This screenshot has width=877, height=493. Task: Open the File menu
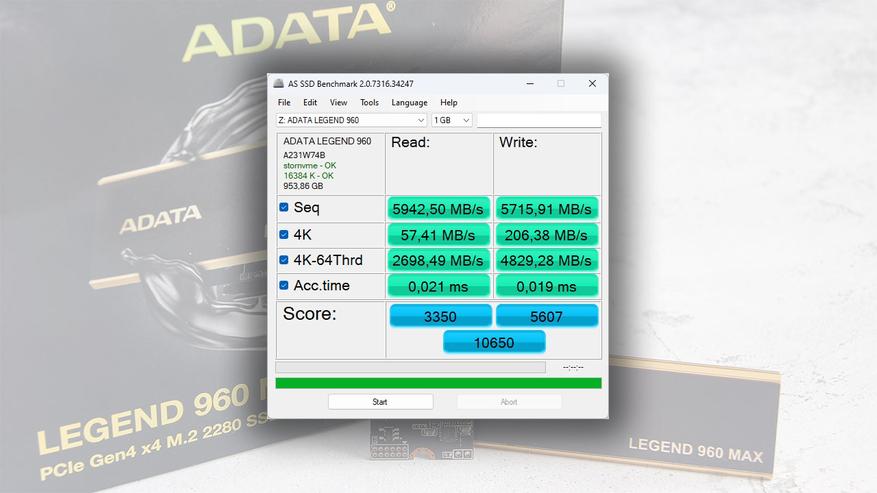pyautogui.click(x=284, y=102)
